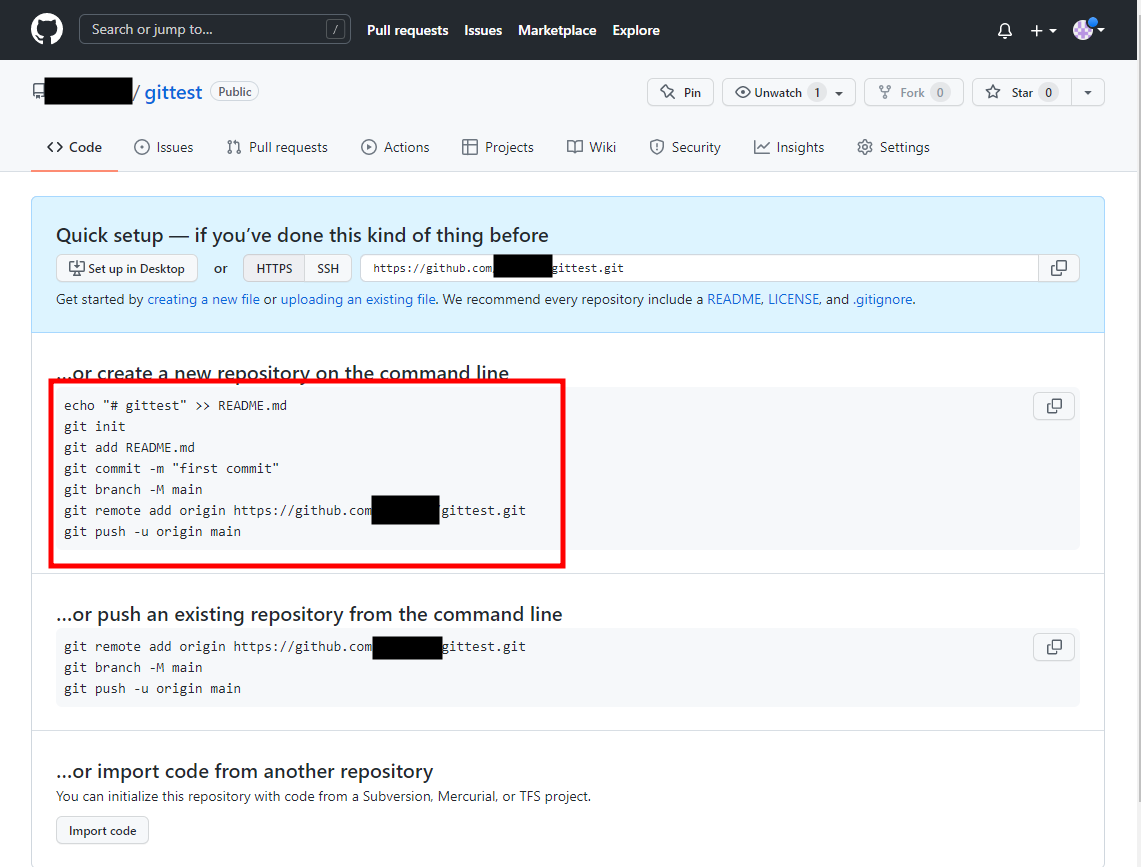Expand the plus create-new menu
1141x867 pixels.
[x=1043, y=31]
